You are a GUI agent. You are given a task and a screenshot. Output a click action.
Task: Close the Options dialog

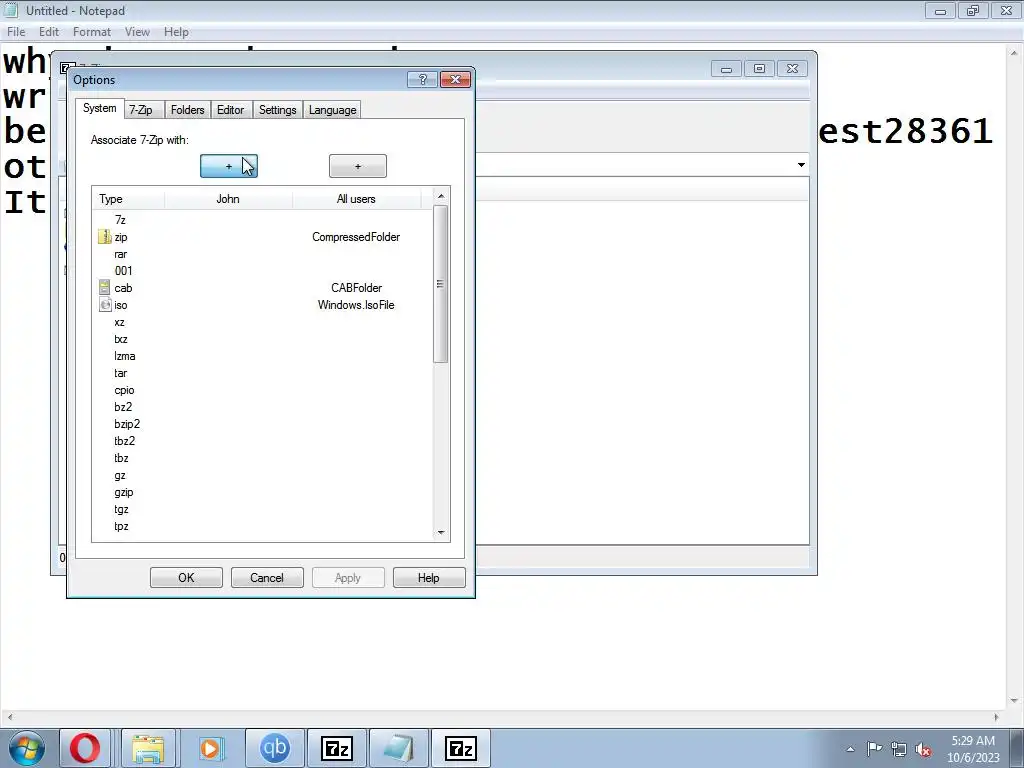pos(455,79)
